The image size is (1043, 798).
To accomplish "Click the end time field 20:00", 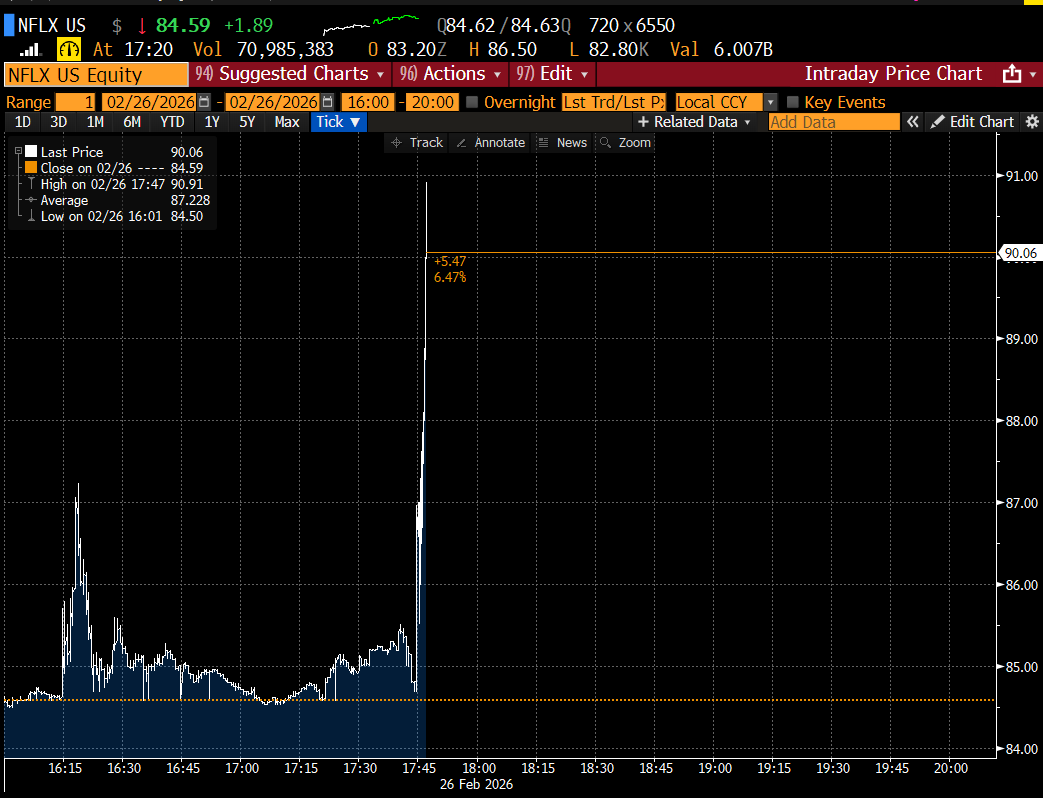I will [x=432, y=102].
